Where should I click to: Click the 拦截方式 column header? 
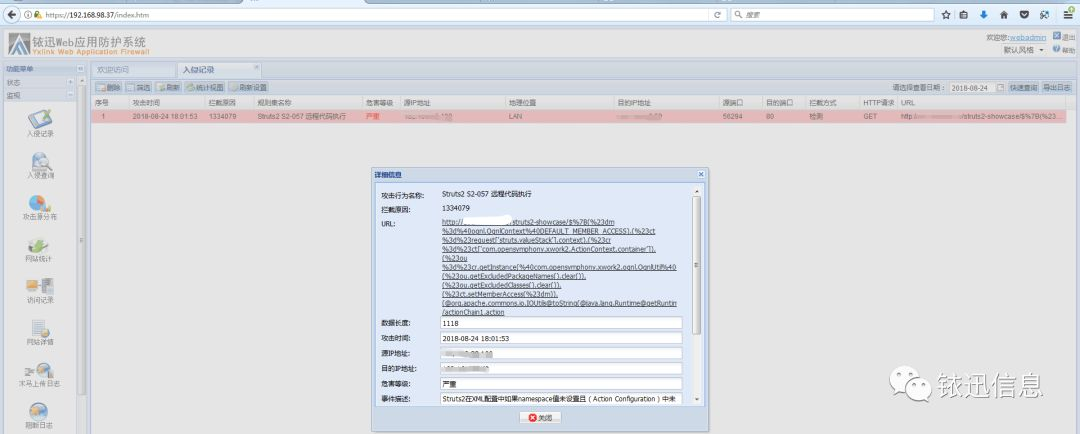pos(832,102)
